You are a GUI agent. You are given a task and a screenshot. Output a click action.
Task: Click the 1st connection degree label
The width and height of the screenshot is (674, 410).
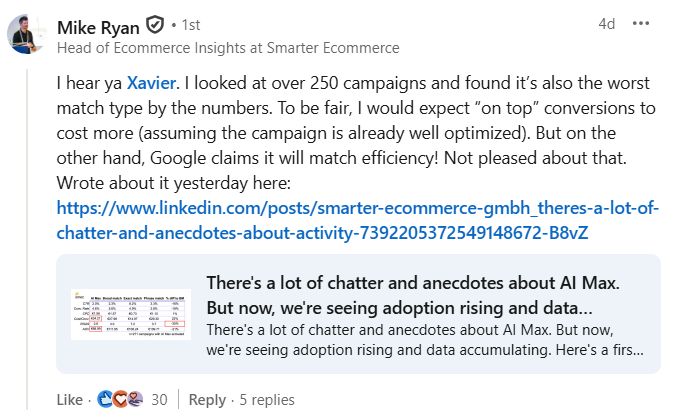pos(188,25)
